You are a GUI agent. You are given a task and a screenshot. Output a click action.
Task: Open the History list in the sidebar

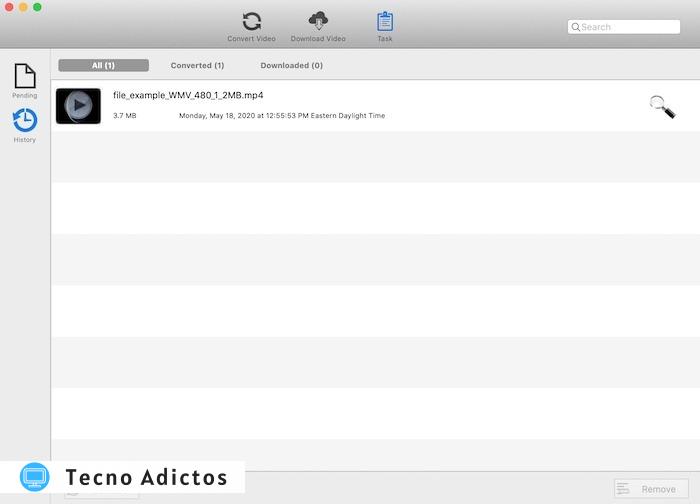tap(25, 124)
